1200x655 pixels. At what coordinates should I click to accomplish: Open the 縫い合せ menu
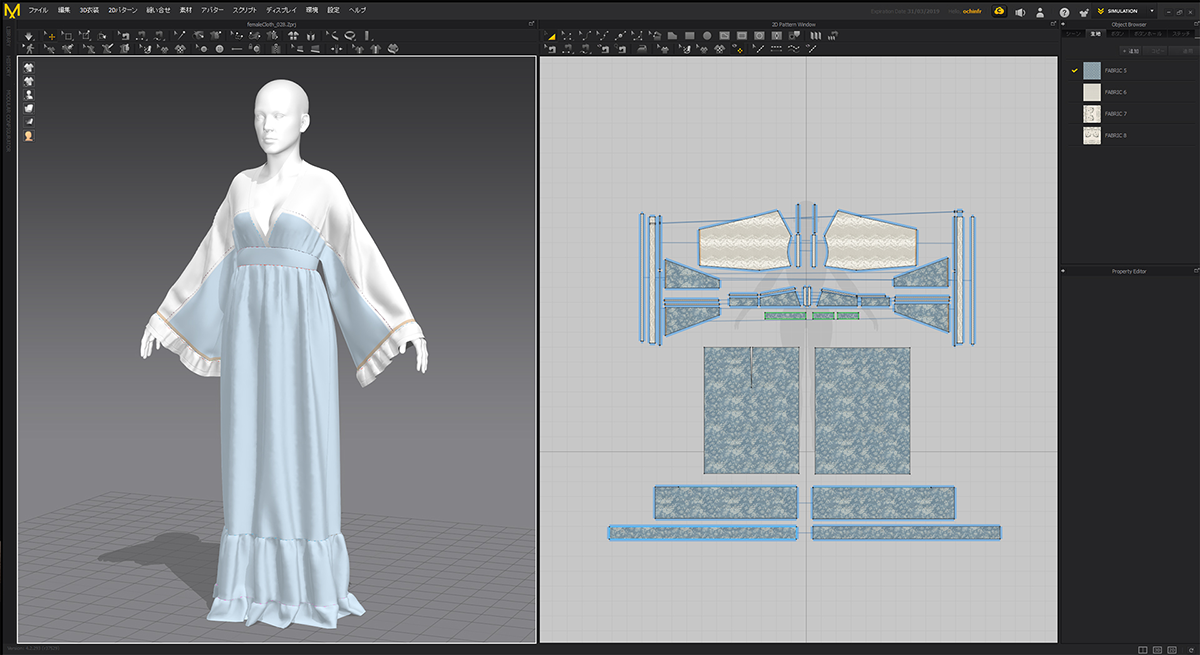pos(158,9)
